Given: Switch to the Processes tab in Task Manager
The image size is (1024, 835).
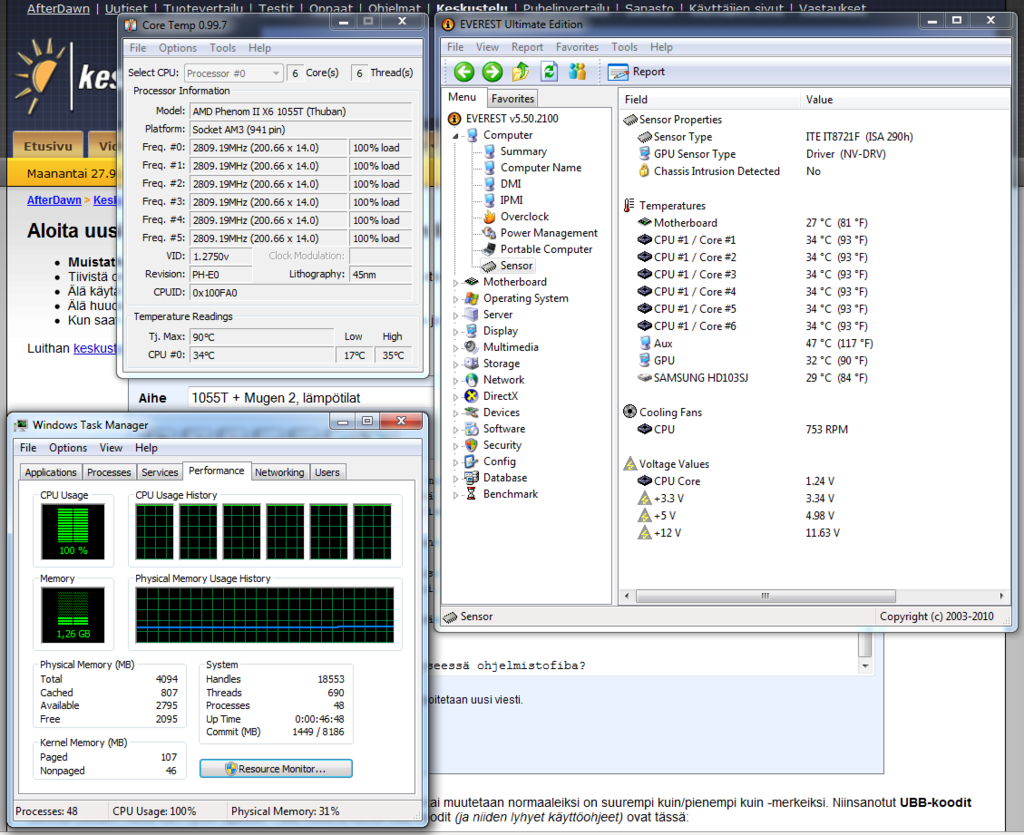Looking at the screenshot, I should tap(109, 472).
